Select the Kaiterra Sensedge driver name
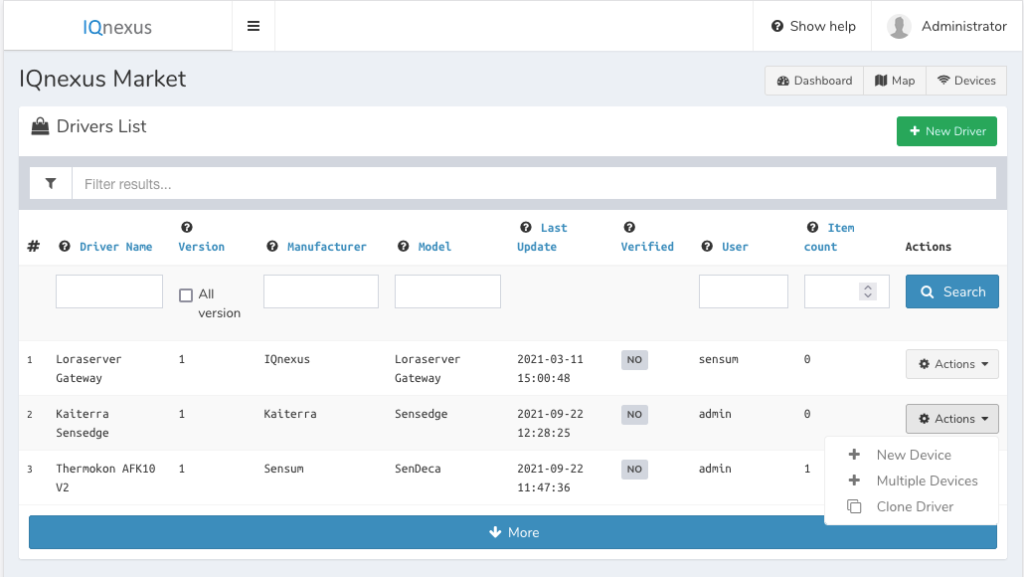Screen dimensions: 1024x577 82,423
